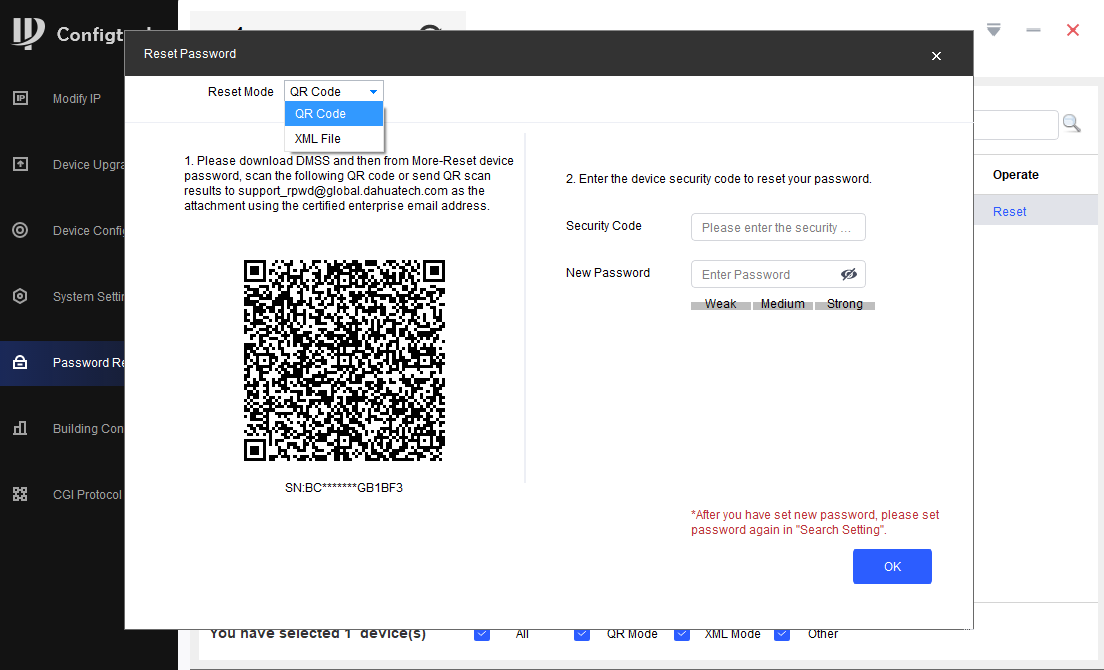Click the search box in the main window
The width and height of the screenshot is (1104, 670).
coord(1016,125)
